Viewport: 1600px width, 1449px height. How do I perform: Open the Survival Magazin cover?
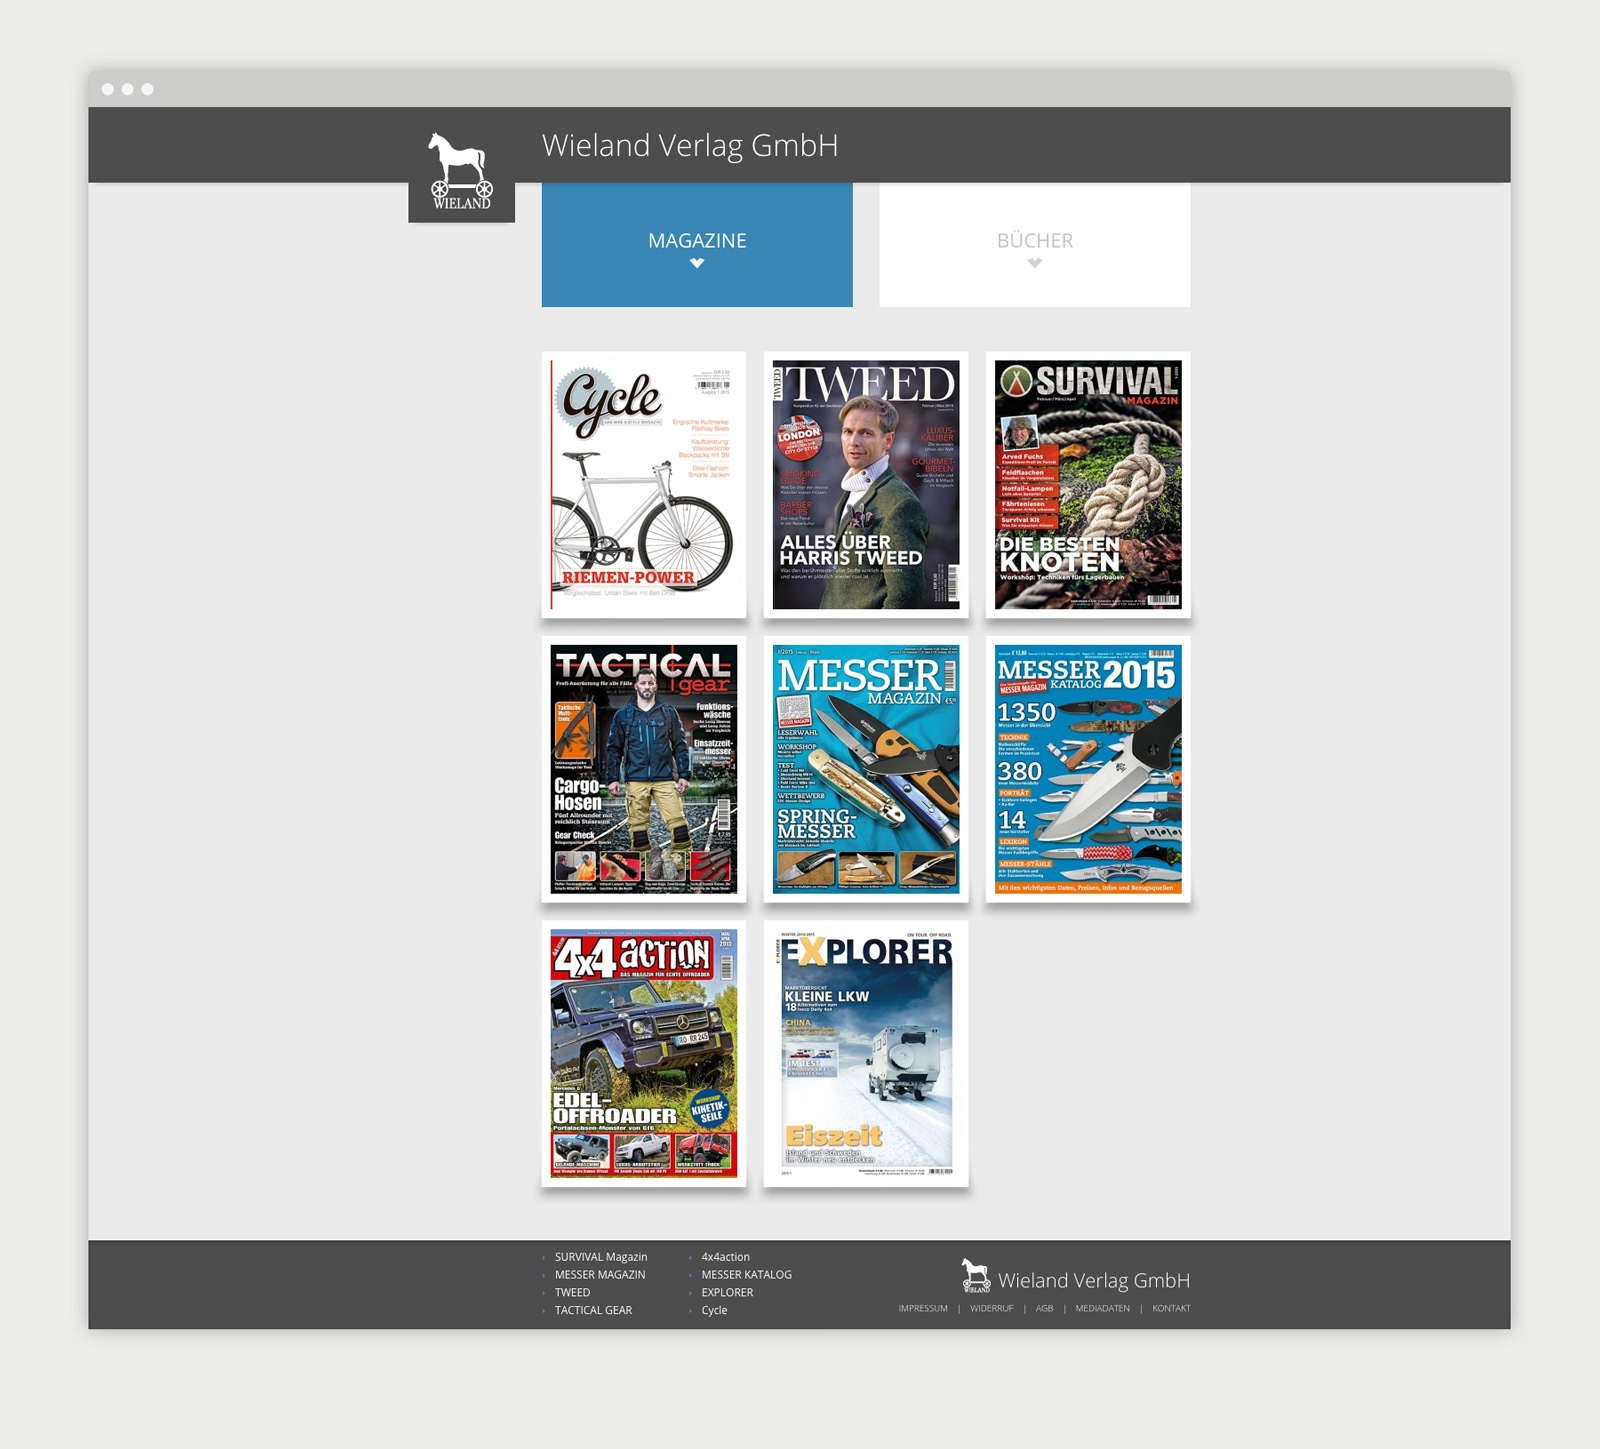(1088, 485)
